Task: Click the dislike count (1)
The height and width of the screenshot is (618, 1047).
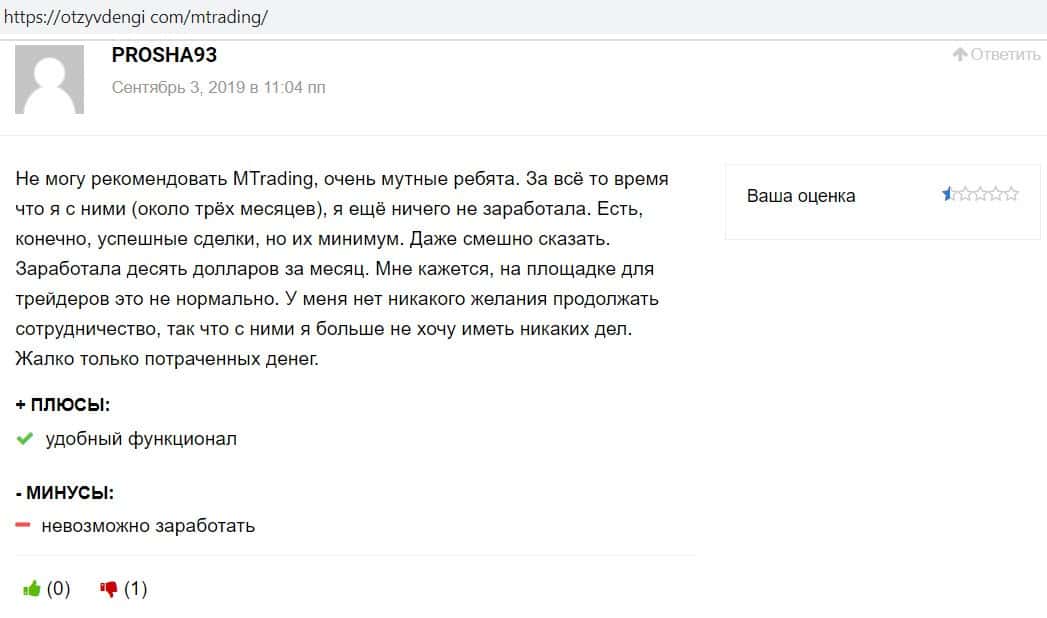Action: [x=136, y=589]
